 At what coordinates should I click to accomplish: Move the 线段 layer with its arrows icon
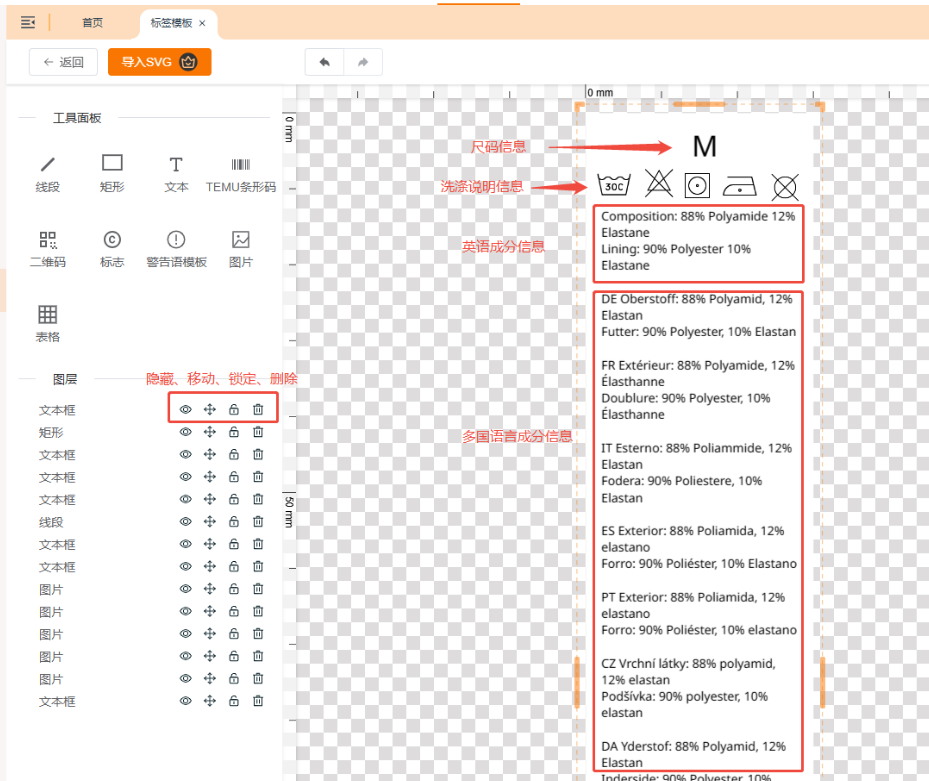[210, 521]
